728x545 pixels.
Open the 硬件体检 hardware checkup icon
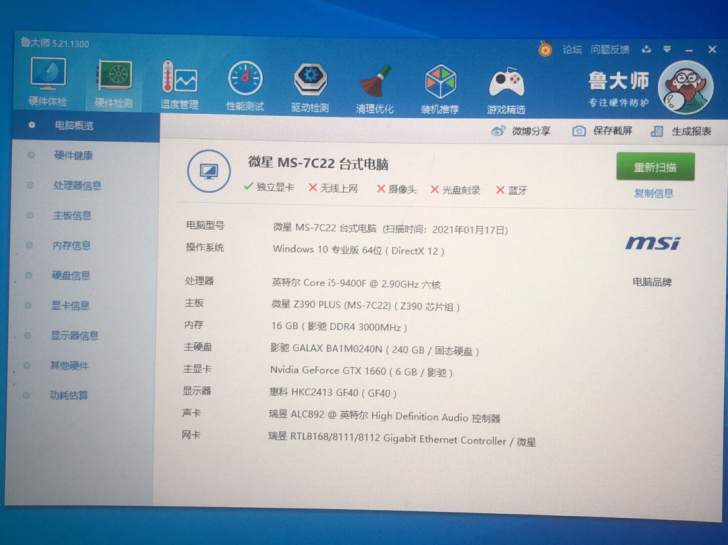(x=47, y=78)
